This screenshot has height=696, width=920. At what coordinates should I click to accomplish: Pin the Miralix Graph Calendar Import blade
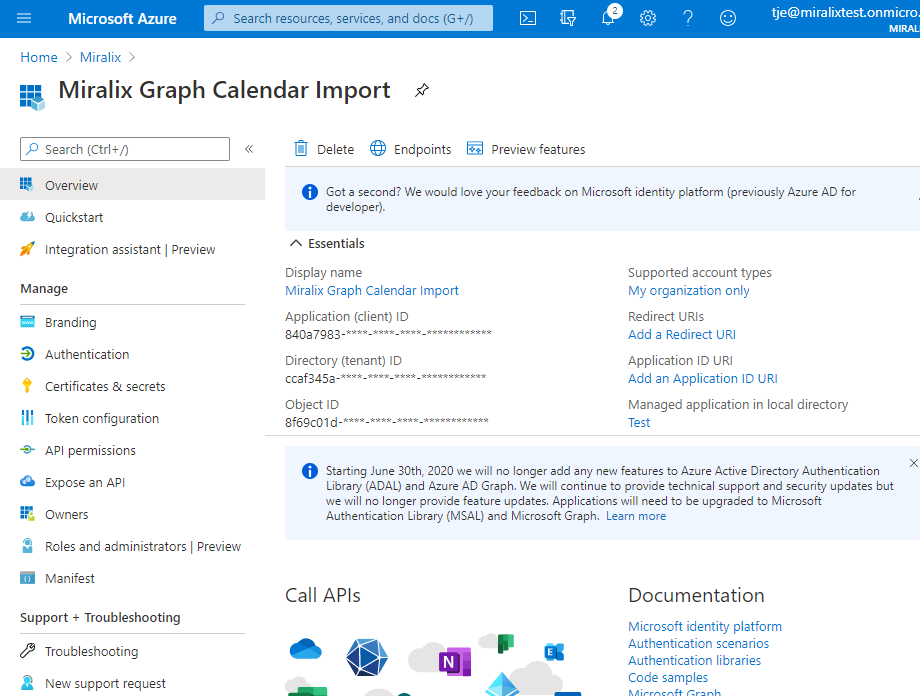(421, 90)
